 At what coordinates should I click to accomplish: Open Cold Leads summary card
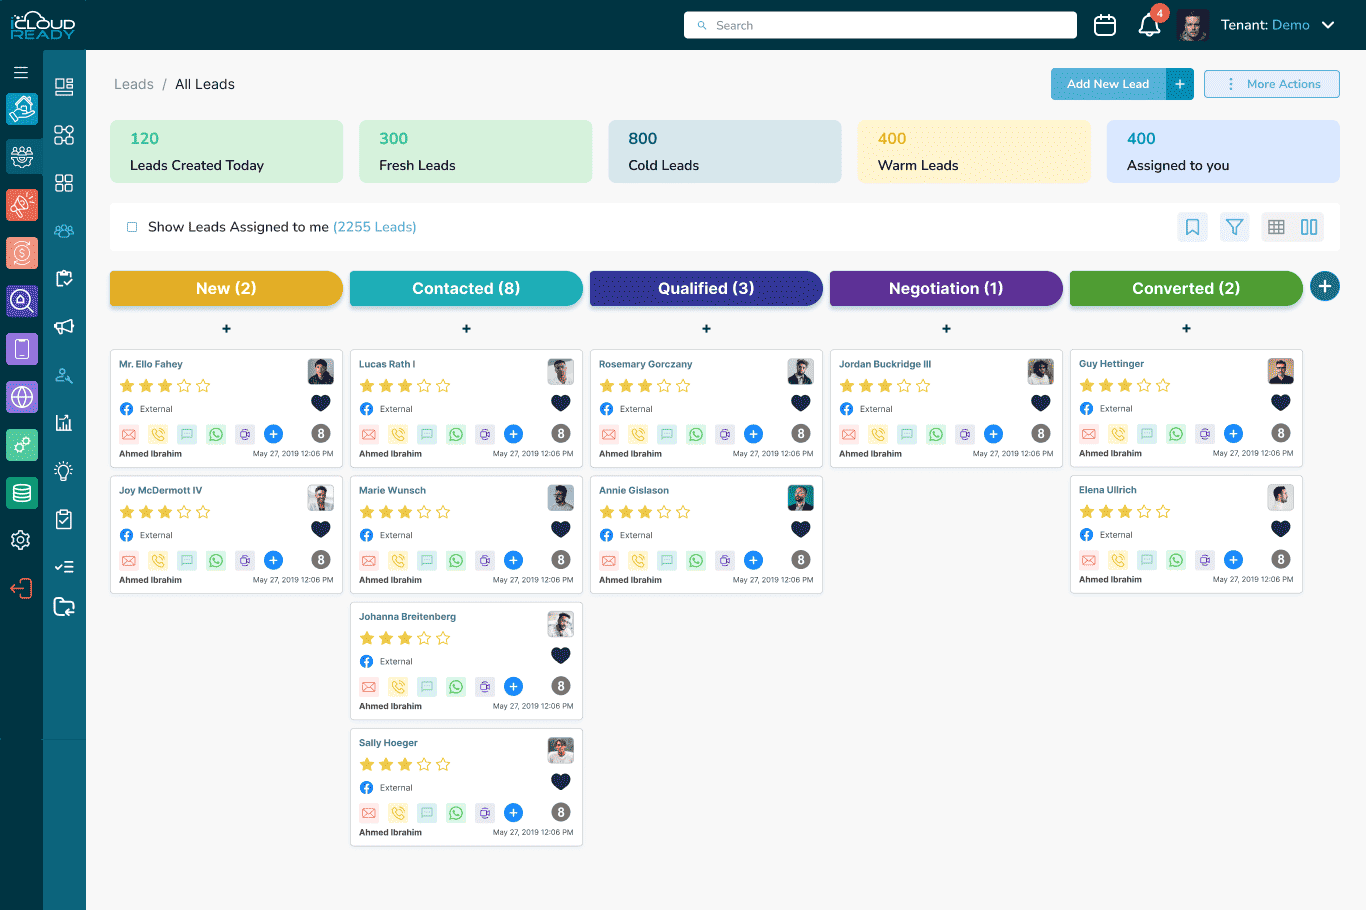pos(725,152)
